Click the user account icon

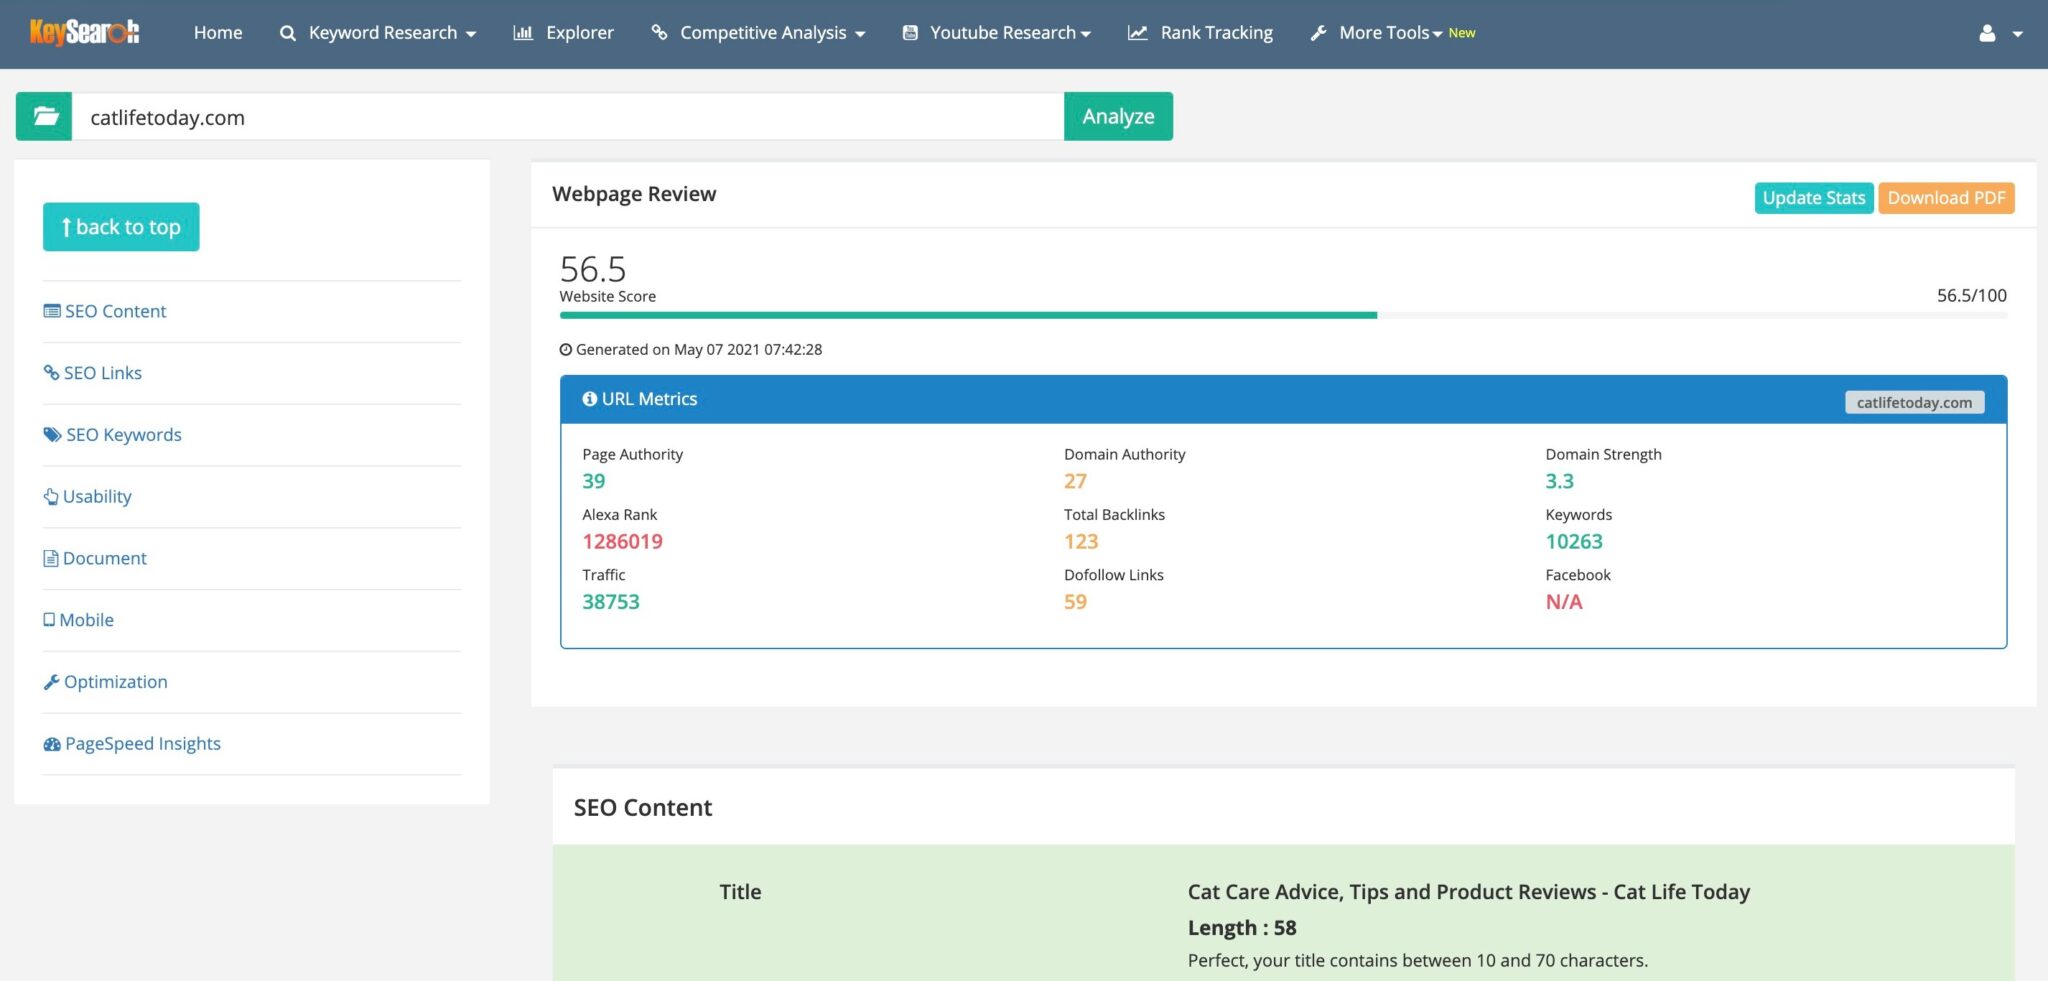1987,33
